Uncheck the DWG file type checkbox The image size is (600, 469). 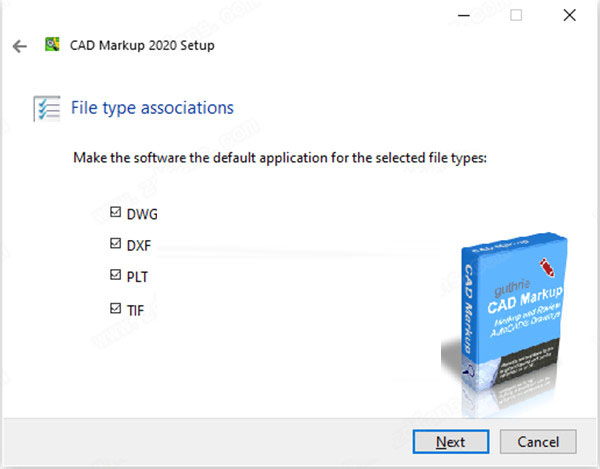click(x=115, y=212)
